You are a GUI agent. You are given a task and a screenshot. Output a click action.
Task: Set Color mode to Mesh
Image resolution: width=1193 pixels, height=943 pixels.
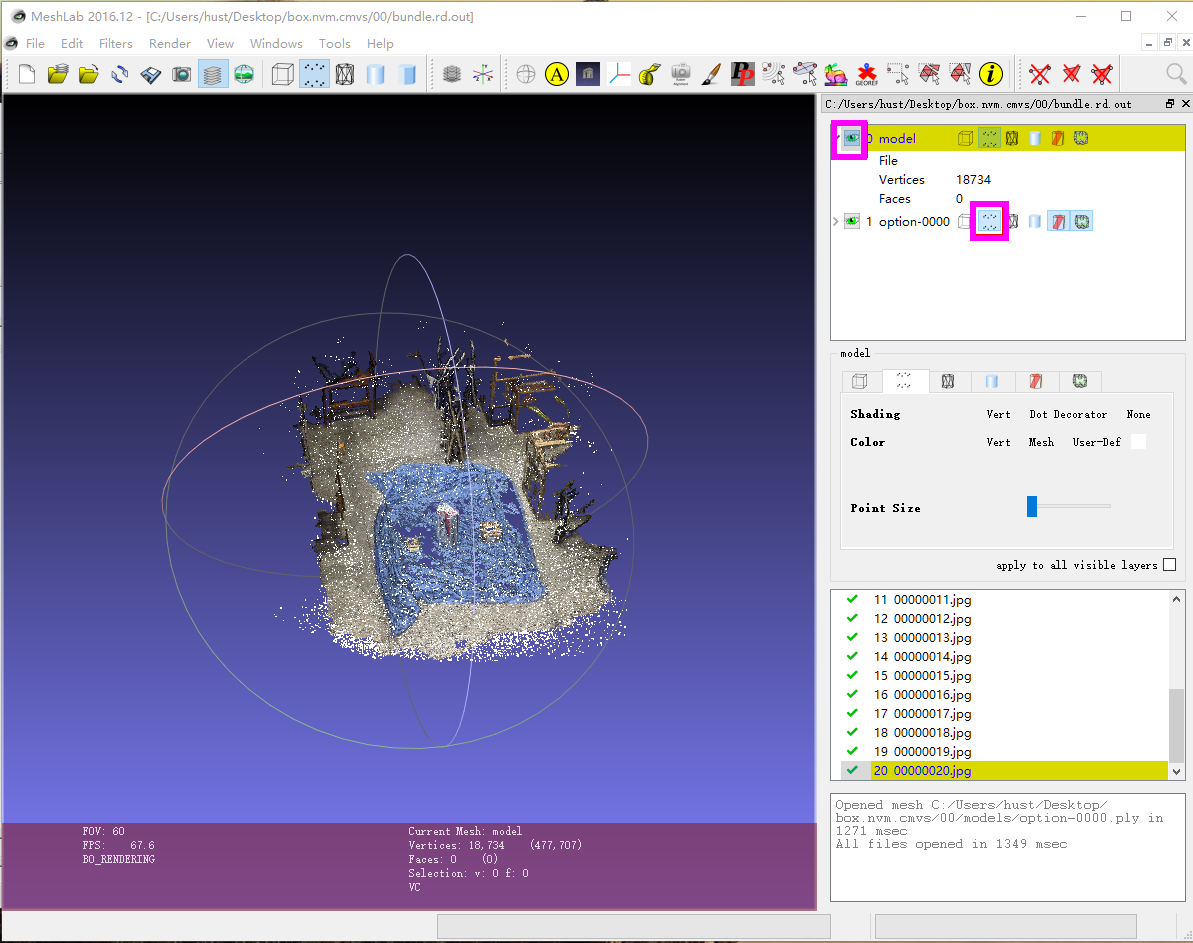point(1041,441)
